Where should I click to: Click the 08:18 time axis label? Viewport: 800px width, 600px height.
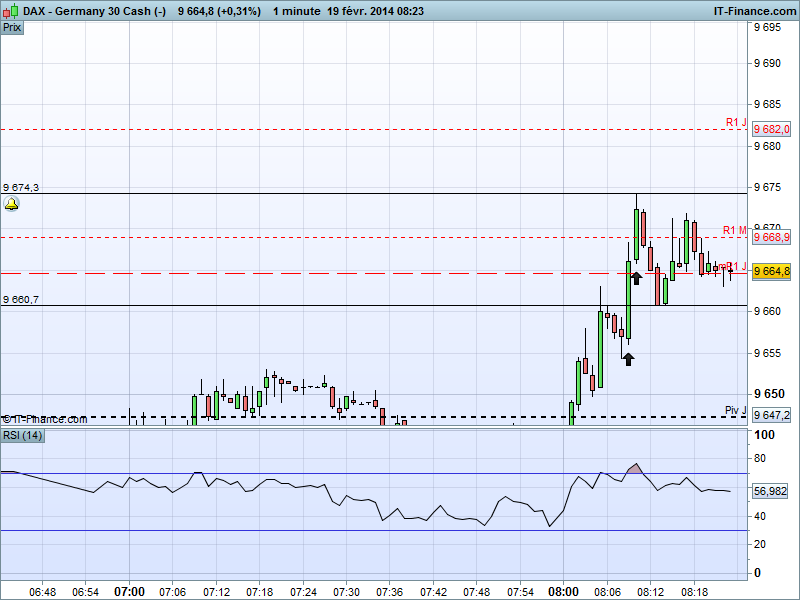pyautogui.click(x=694, y=592)
